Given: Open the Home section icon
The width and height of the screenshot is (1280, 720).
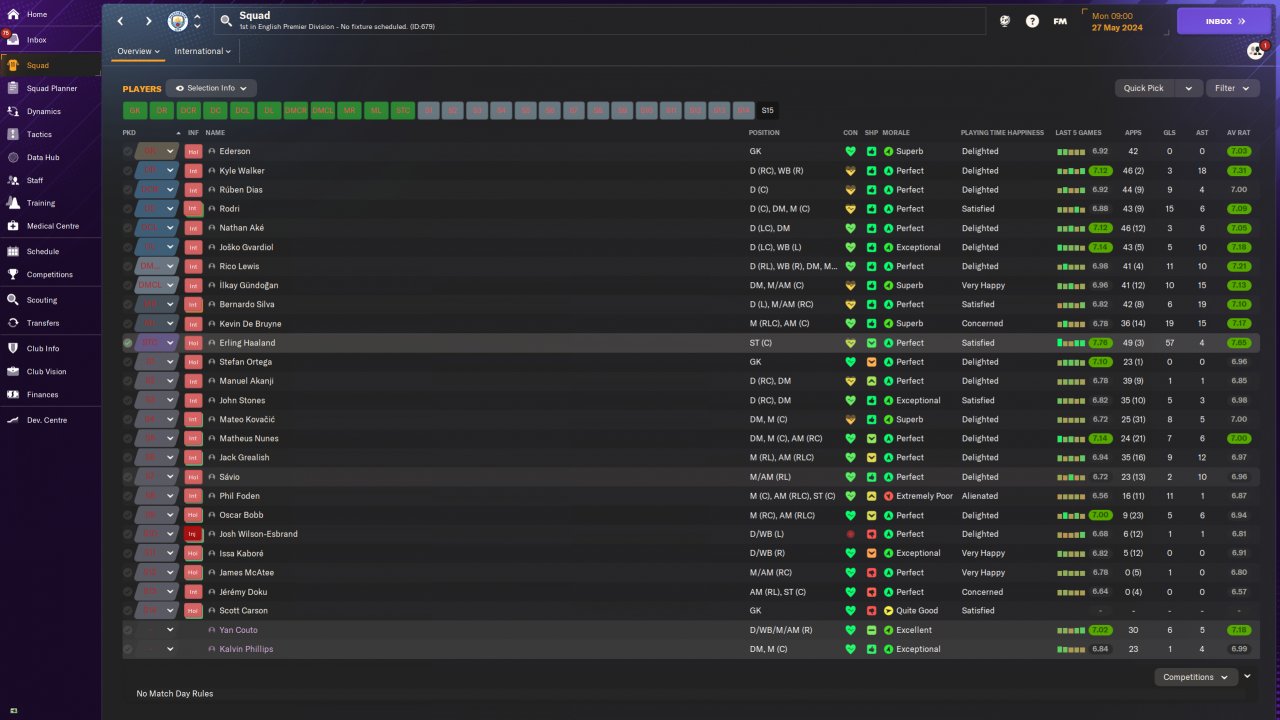Looking at the screenshot, I should (13, 14).
